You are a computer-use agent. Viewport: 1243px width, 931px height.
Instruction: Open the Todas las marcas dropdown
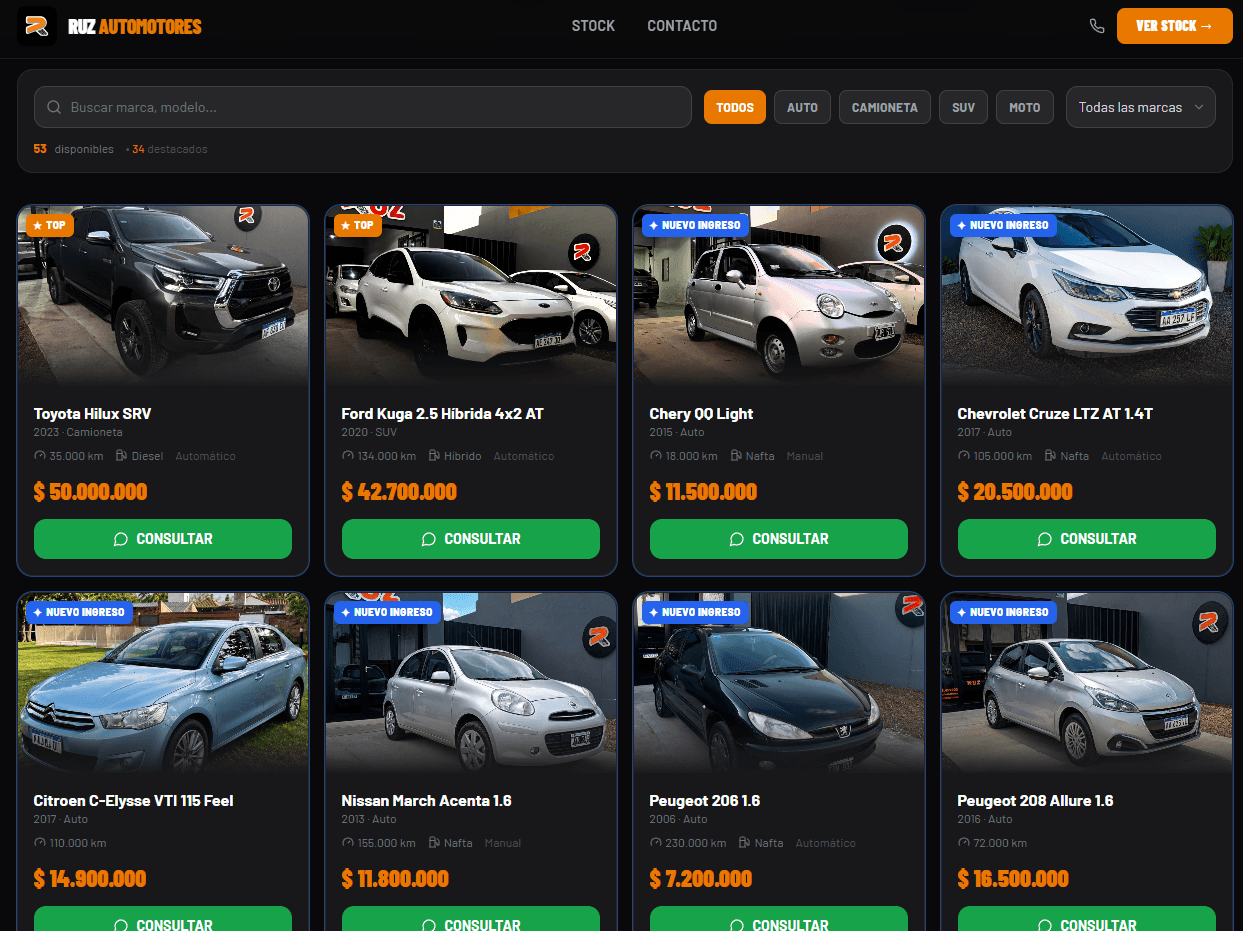click(1141, 107)
